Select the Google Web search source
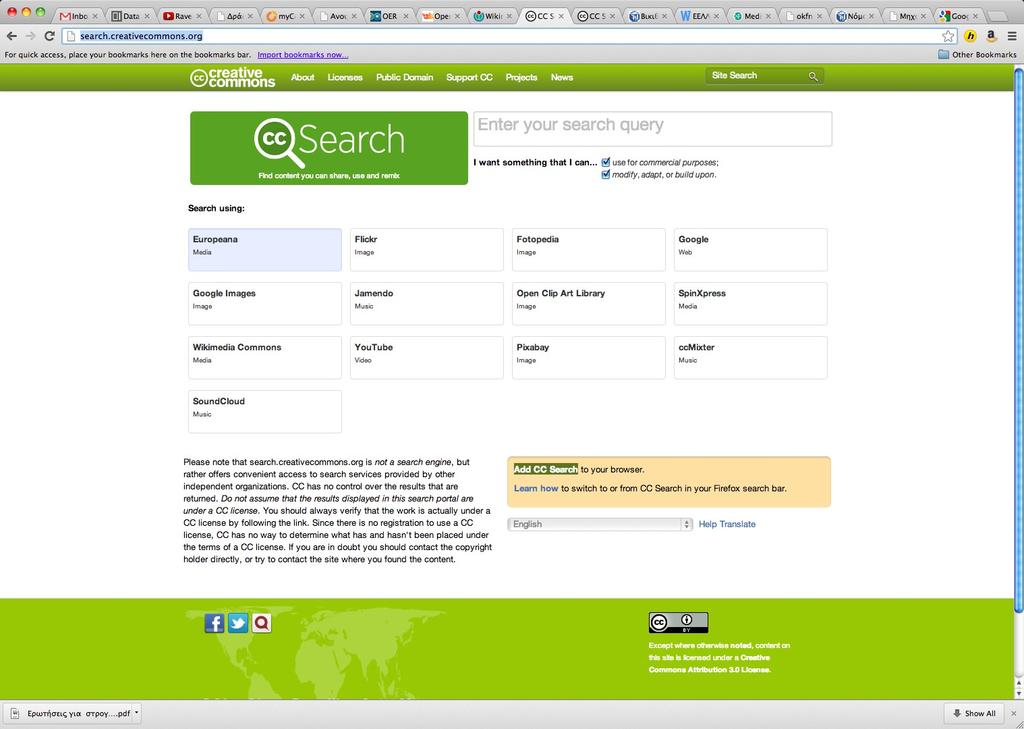 [750, 250]
